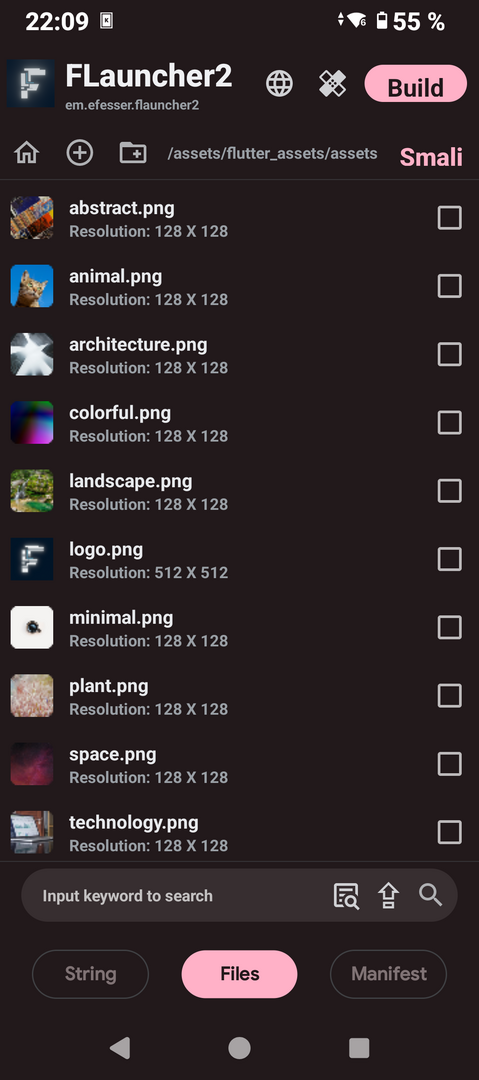This screenshot has width=479, height=1080.
Task: Open the globe language icon
Action: 279,84
